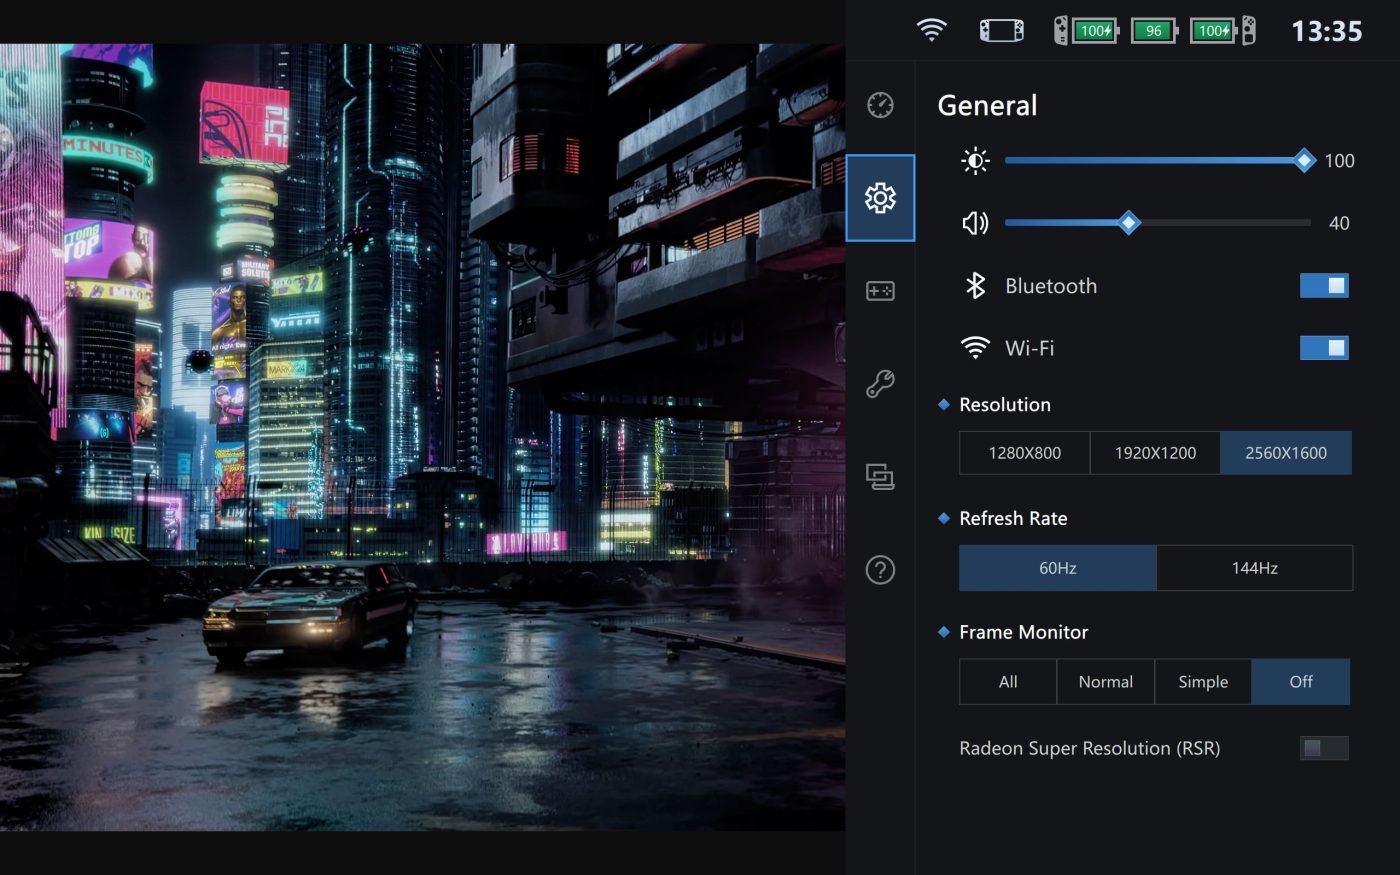Image resolution: width=1400 pixels, height=875 pixels.
Task: Disable the Wi-Fi toggle switch
Action: 1324,348
